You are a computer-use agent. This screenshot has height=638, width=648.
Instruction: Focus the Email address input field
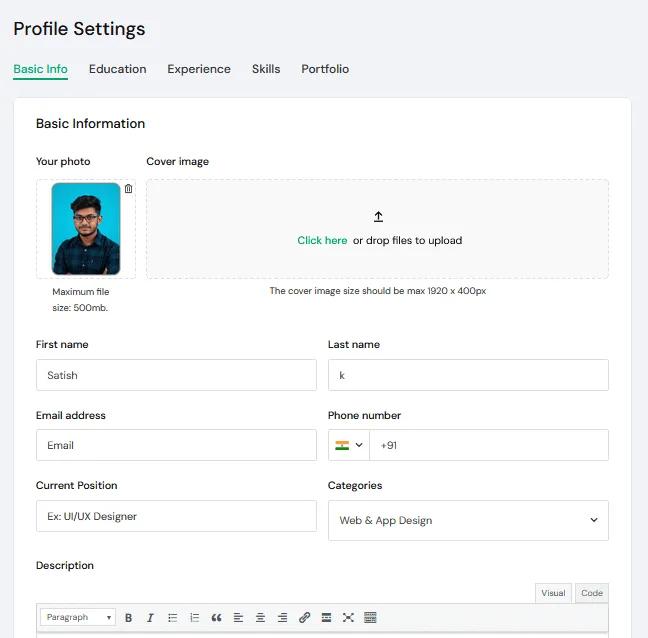tap(176, 445)
